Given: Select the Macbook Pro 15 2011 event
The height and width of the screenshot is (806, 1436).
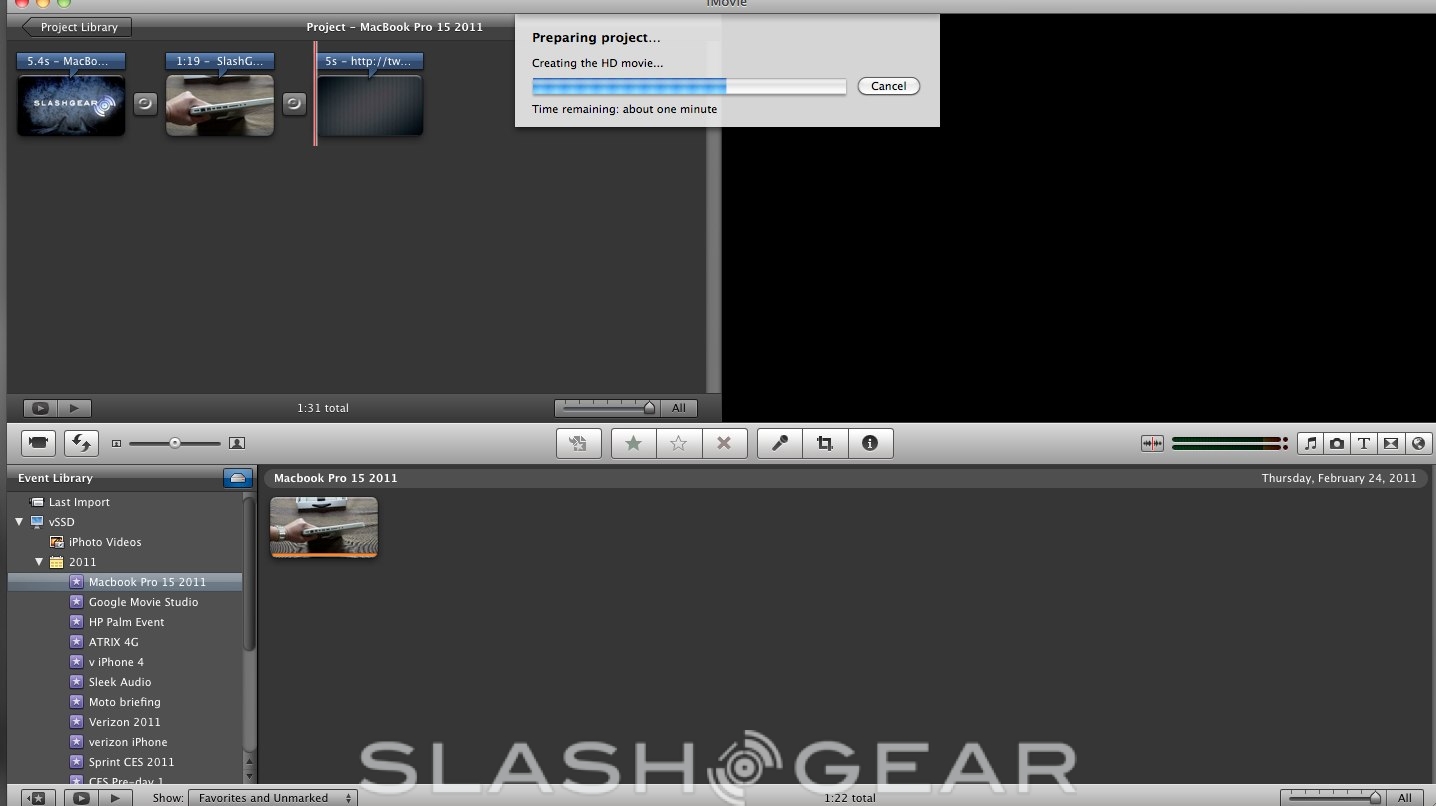Looking at the screenshot, I should pos(125,582).
